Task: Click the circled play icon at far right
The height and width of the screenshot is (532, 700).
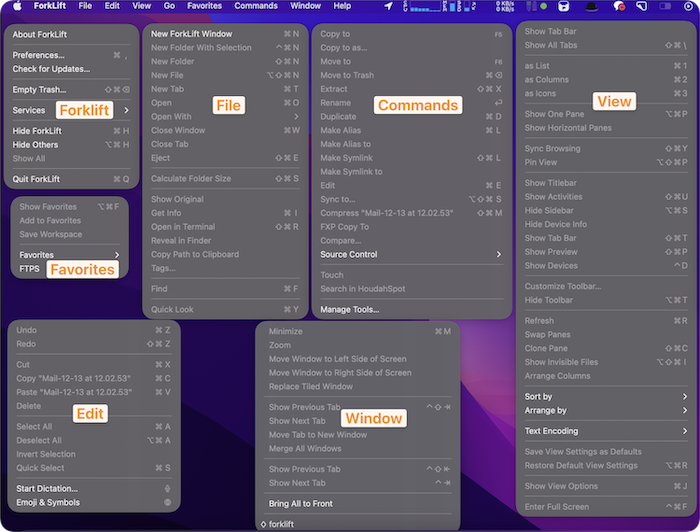Action: [x=688, y=6]
